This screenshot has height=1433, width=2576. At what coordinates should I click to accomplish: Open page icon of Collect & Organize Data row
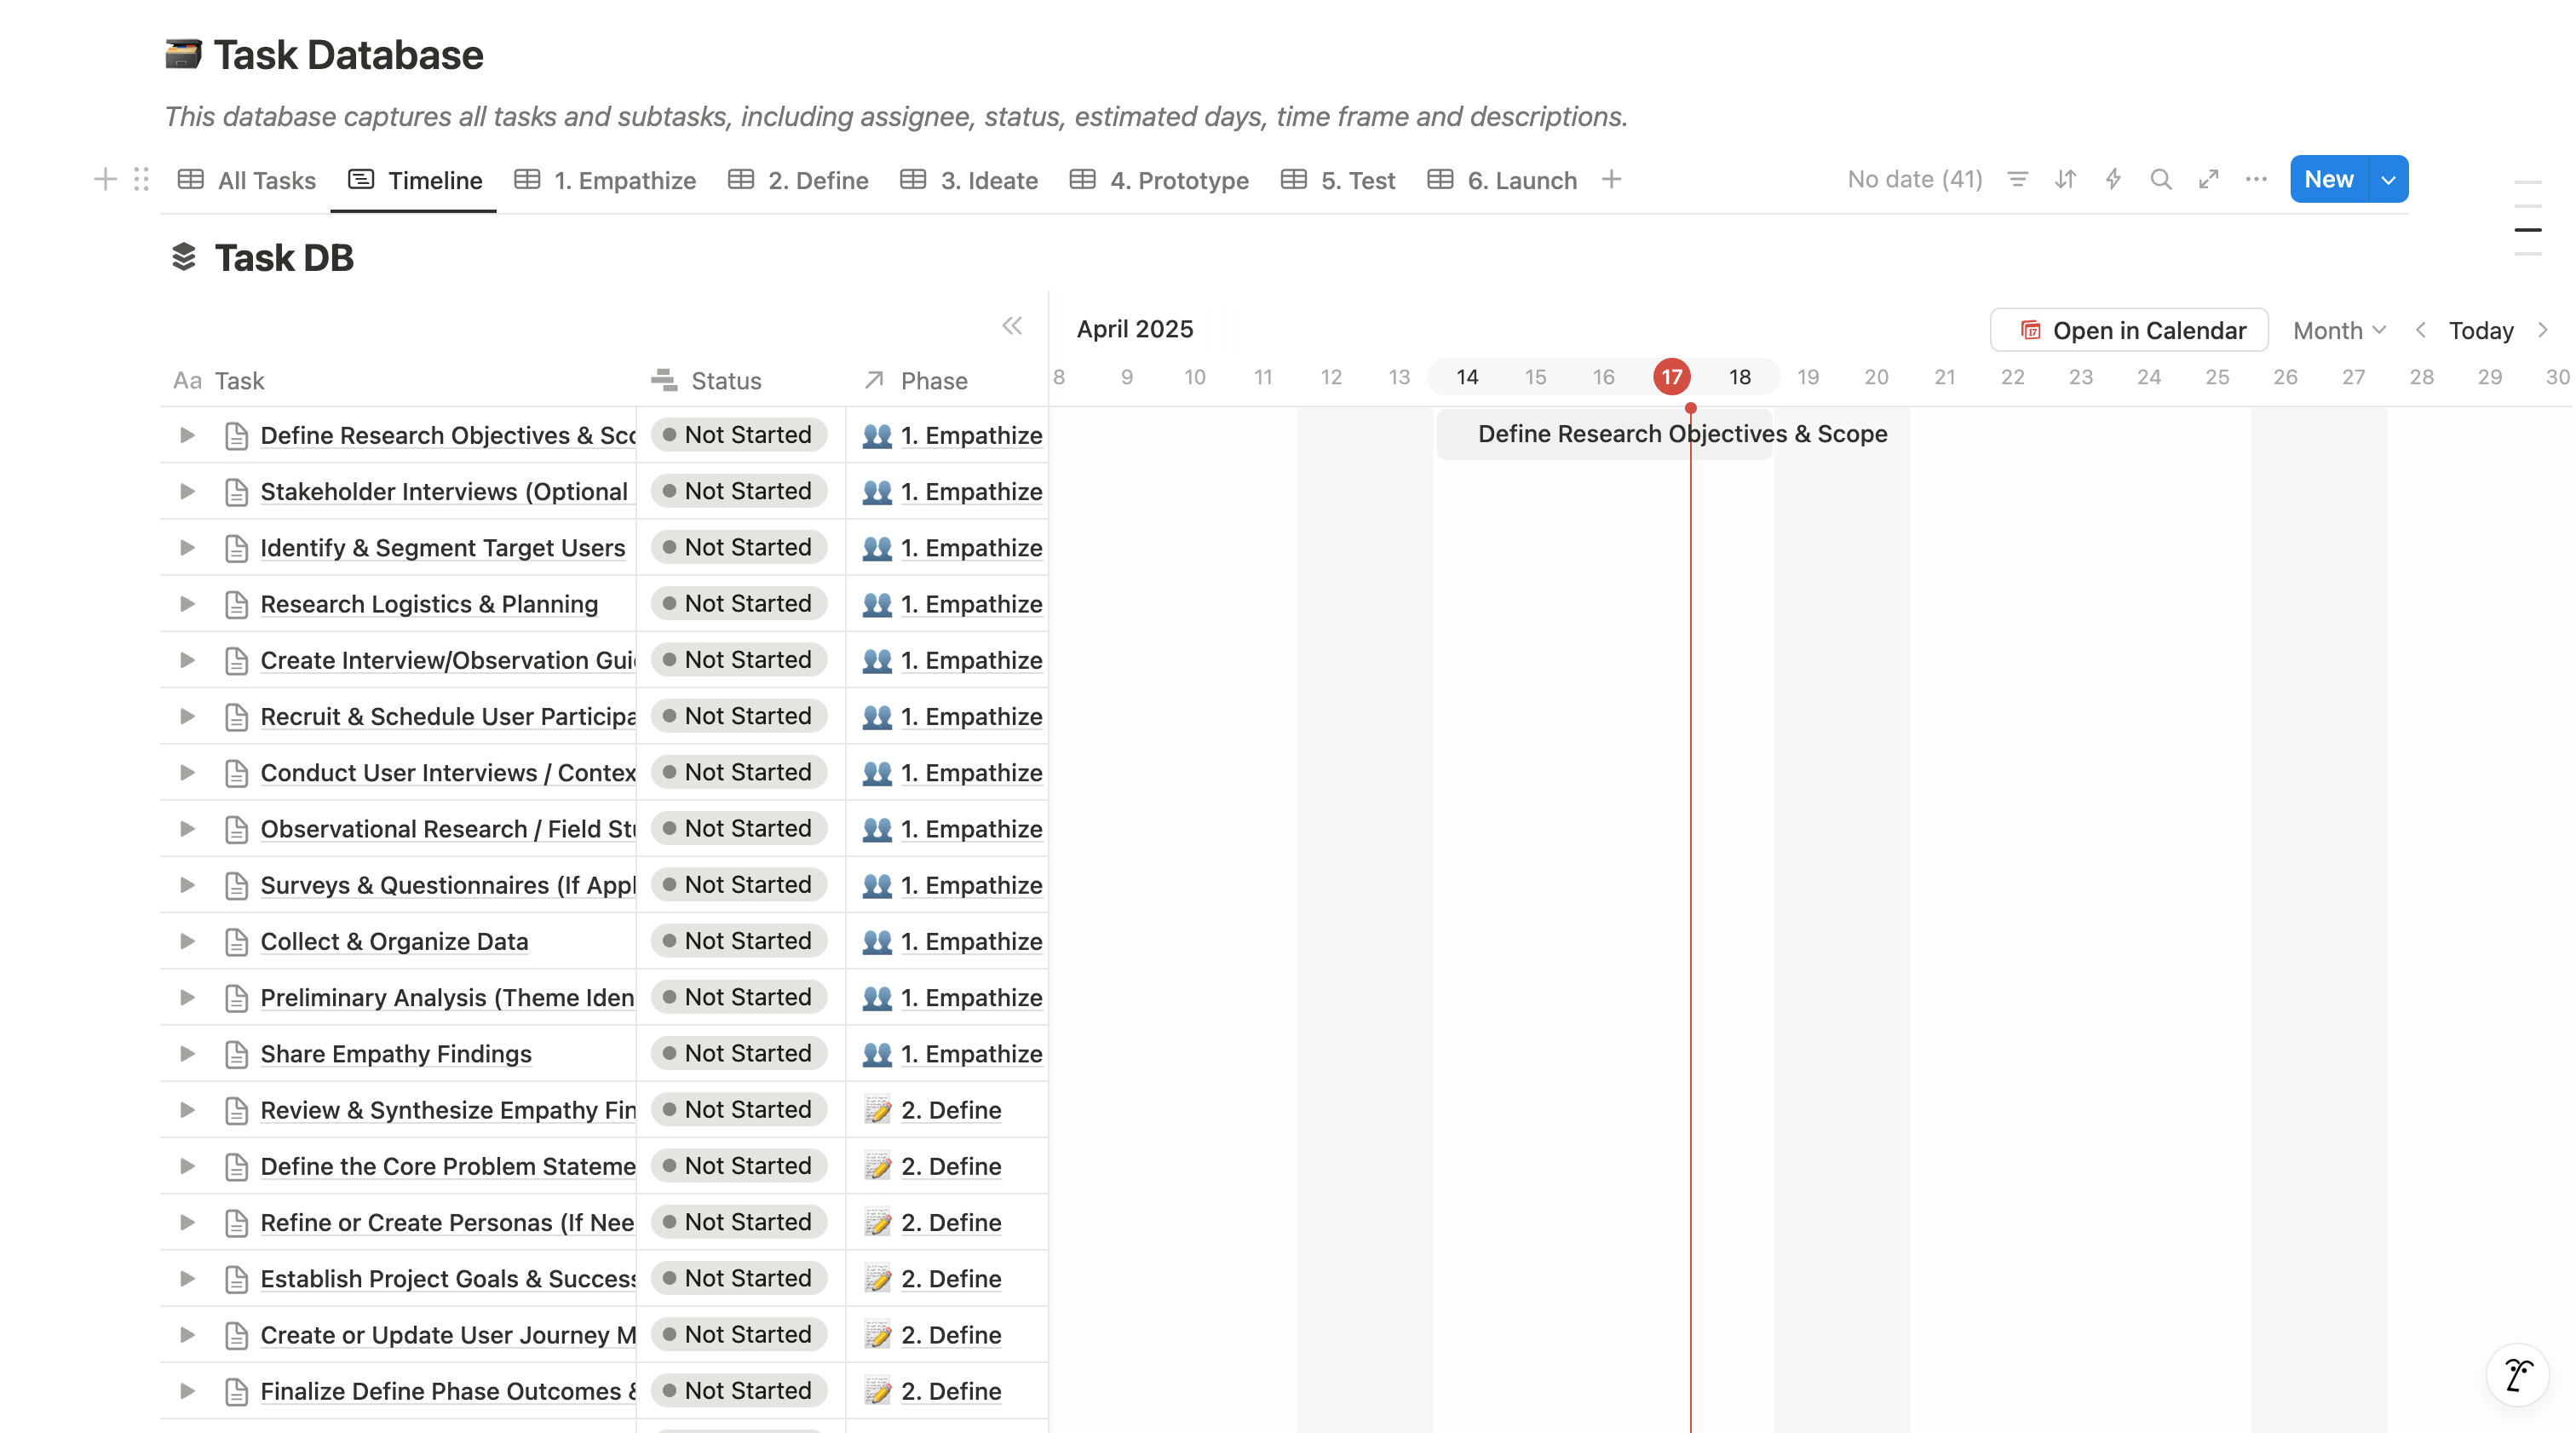(x=236, y=942)
